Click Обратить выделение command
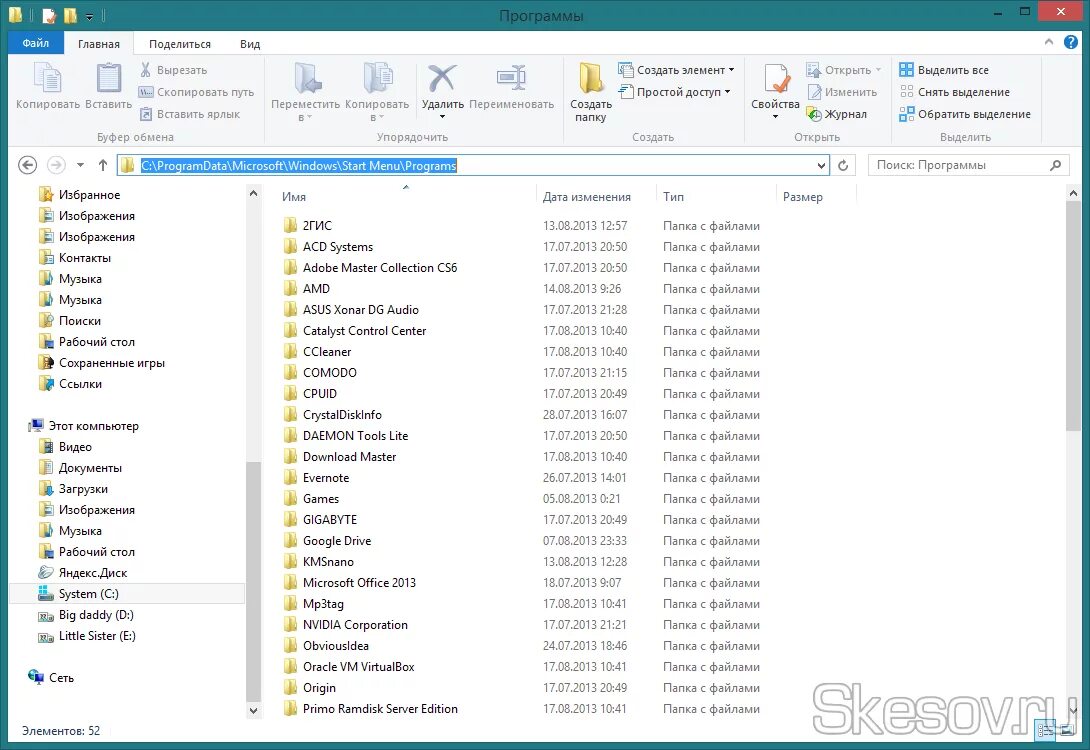 pyautogui.click(x=965, y=114)
